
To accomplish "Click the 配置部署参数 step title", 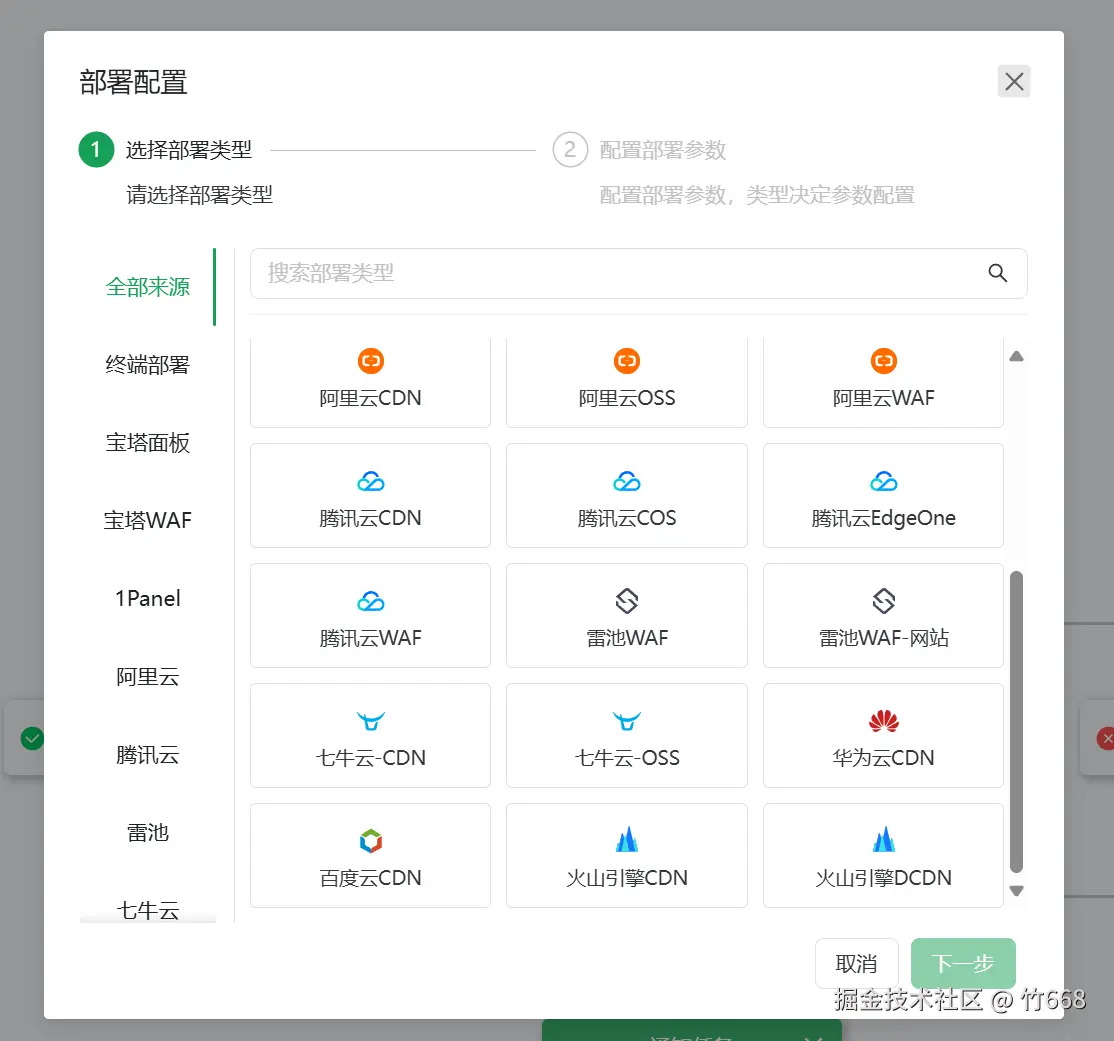I will [663, 150].
